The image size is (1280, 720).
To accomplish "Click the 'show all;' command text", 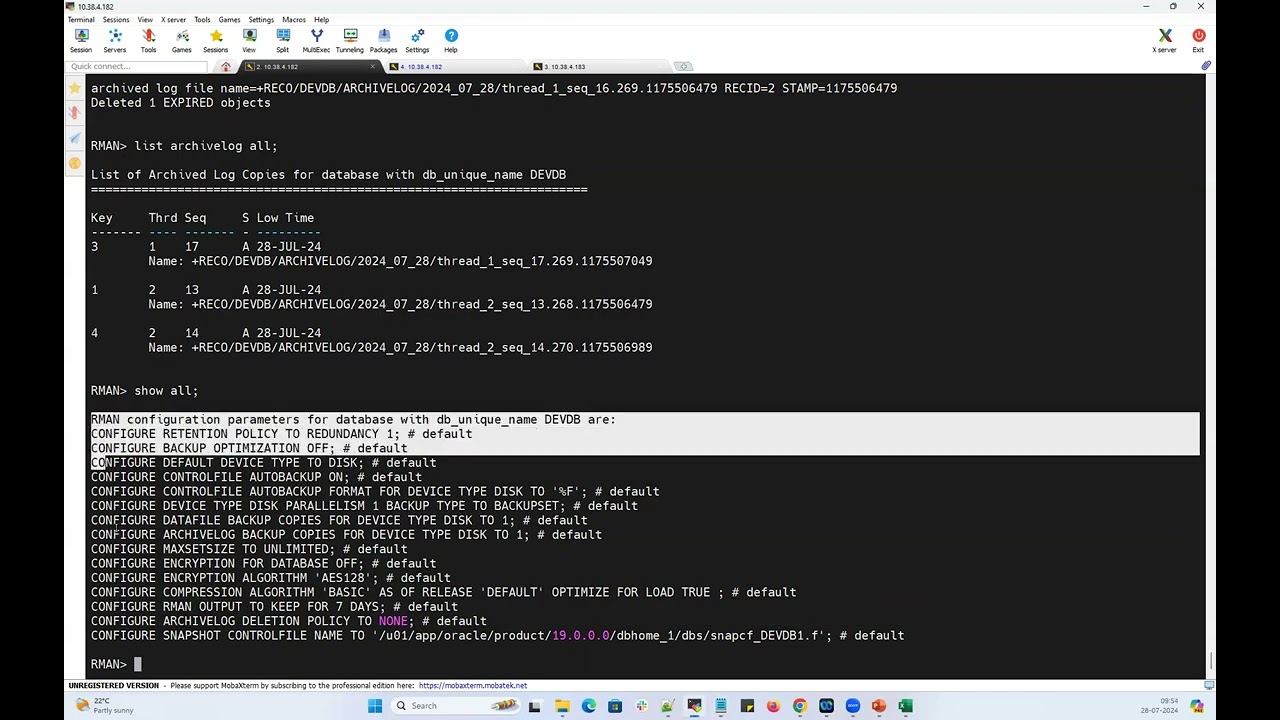I will [x=166, y=391].
